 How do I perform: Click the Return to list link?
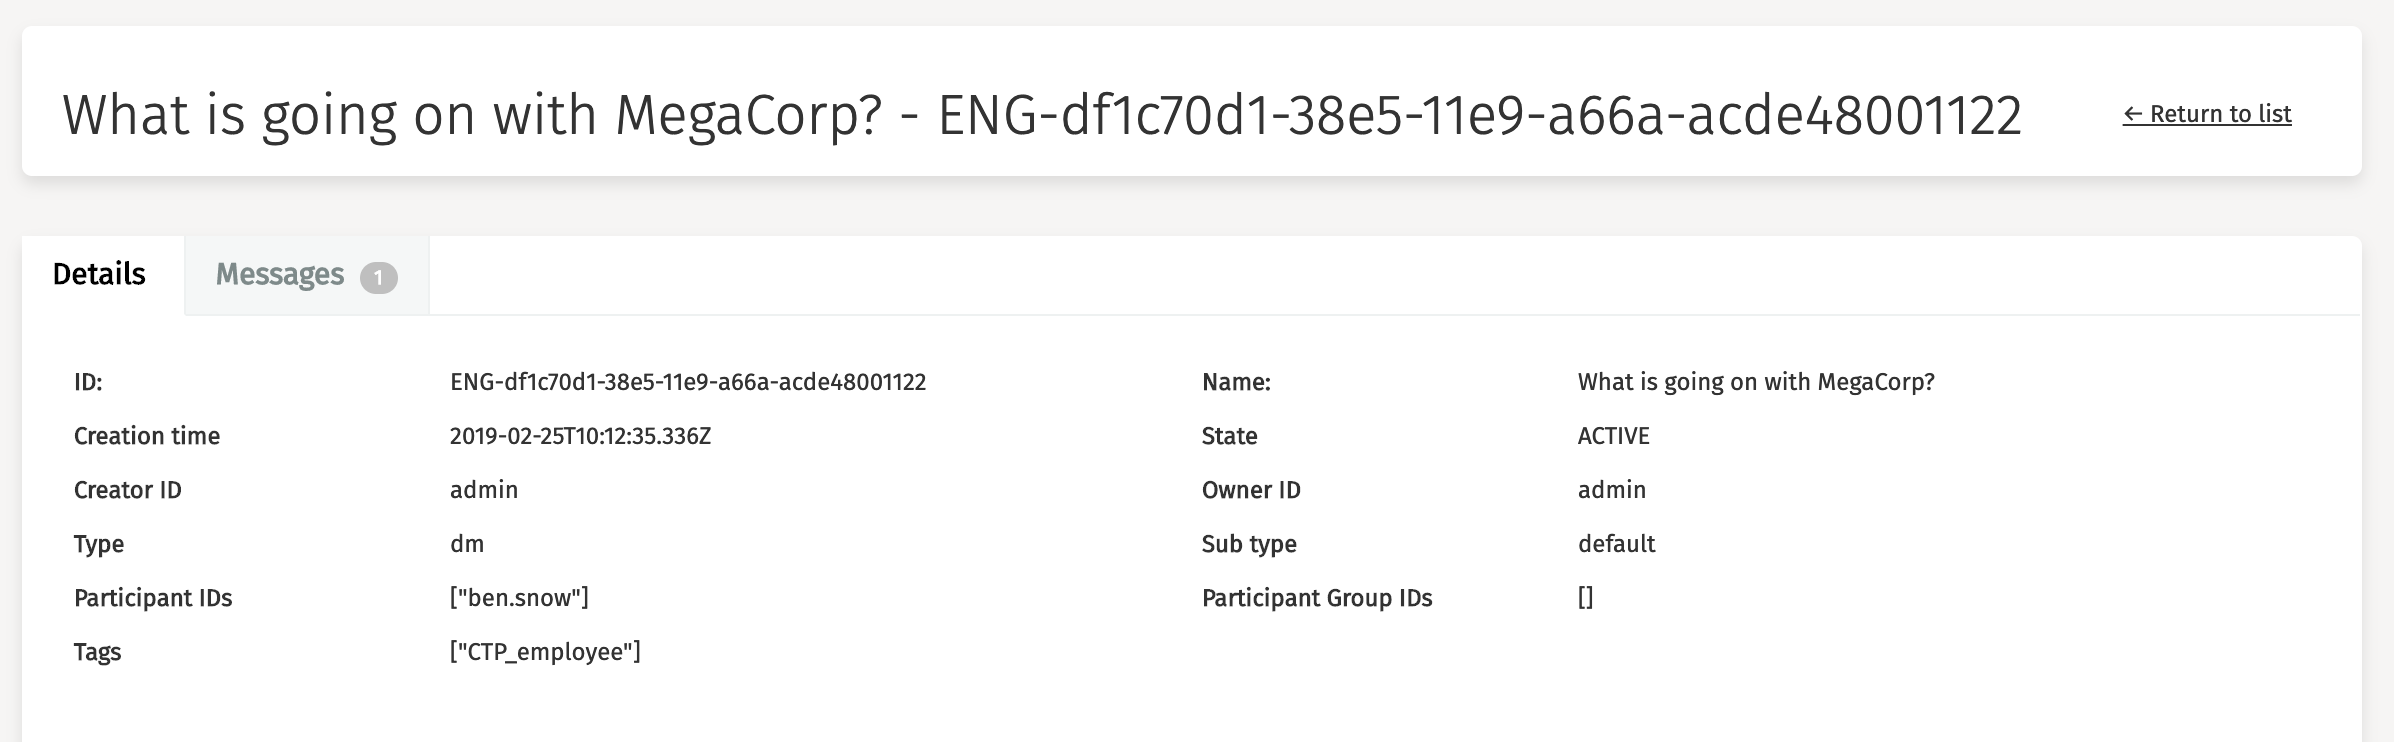click(2207, 114)
